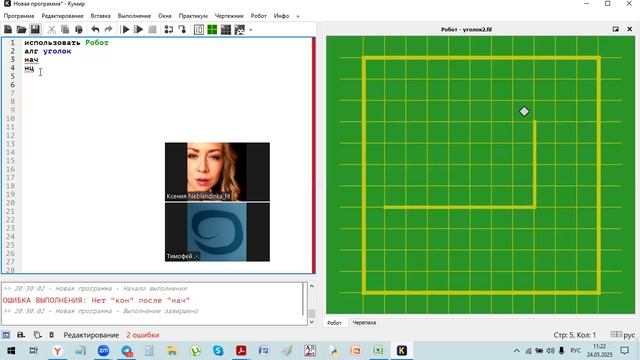
Task: Detach the Robot field panel
Action: tap(616, 29)
